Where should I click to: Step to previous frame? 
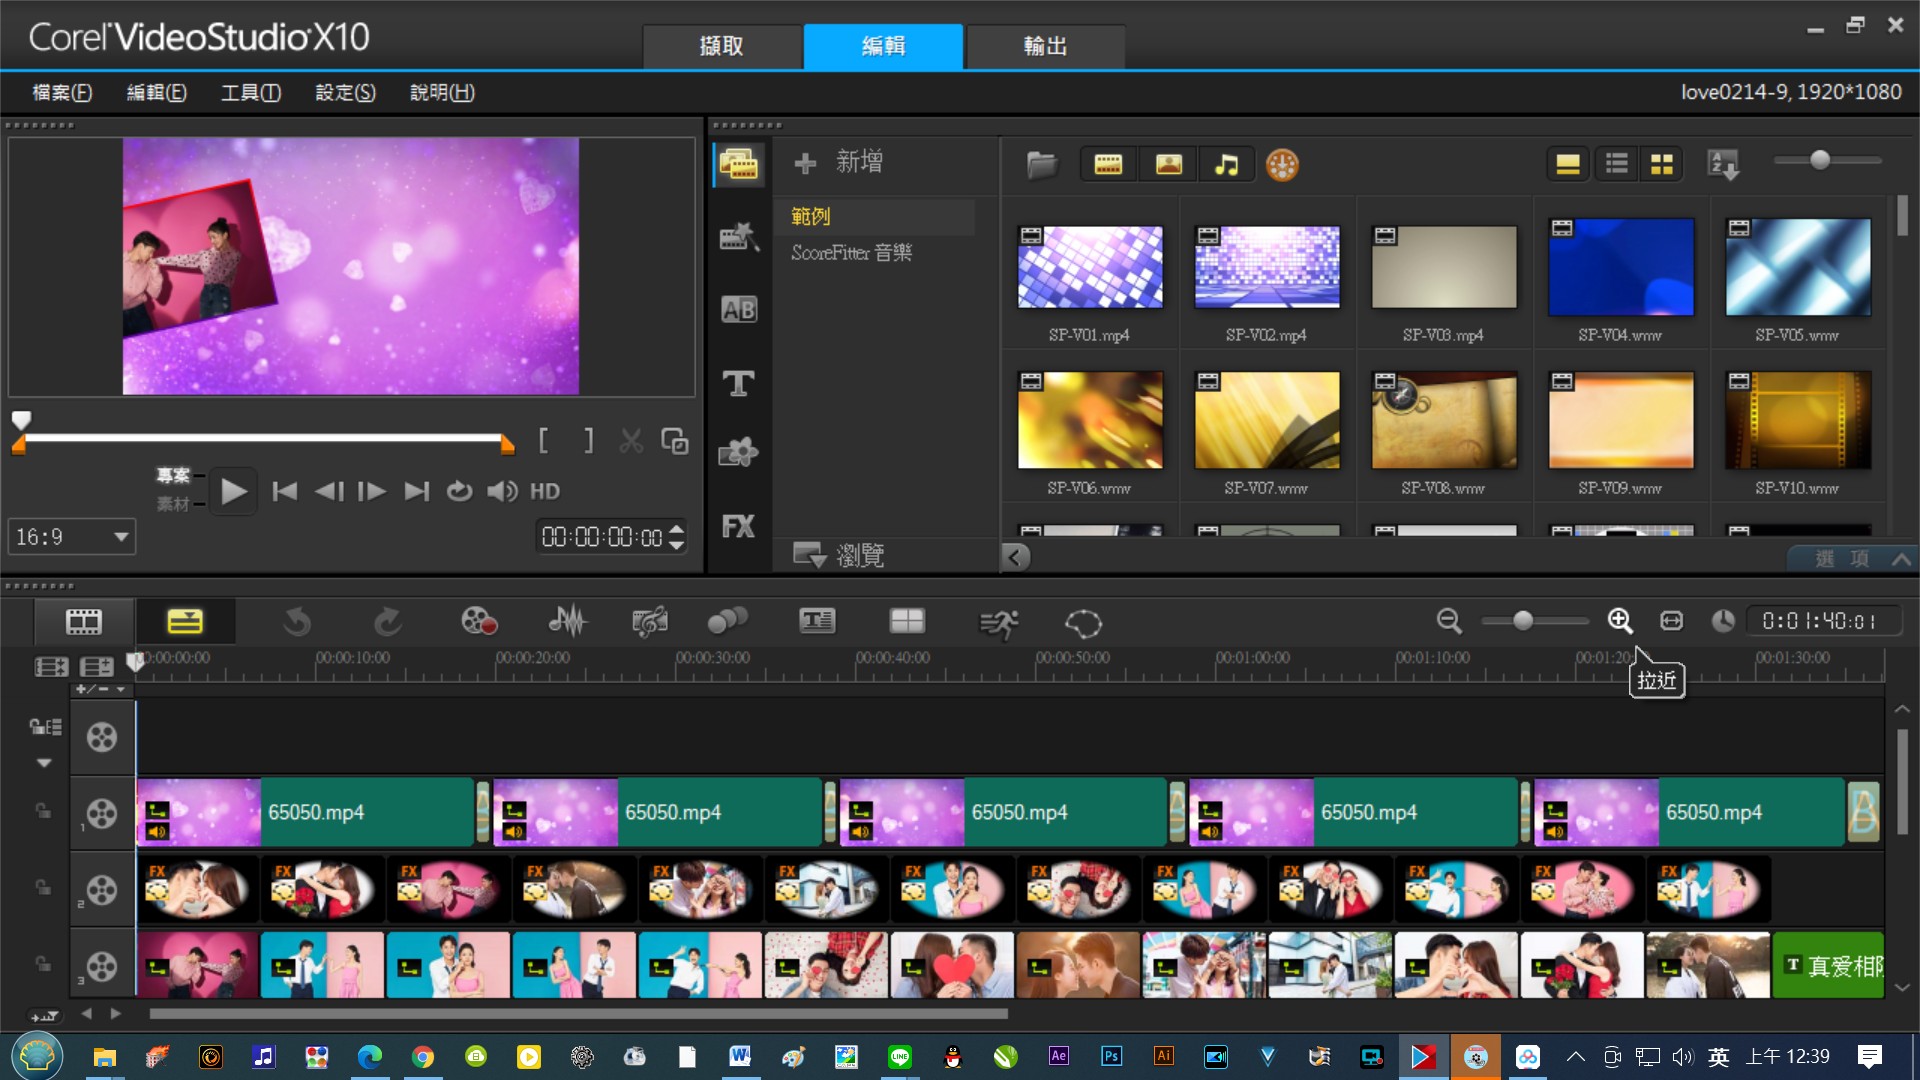point(329,491)
